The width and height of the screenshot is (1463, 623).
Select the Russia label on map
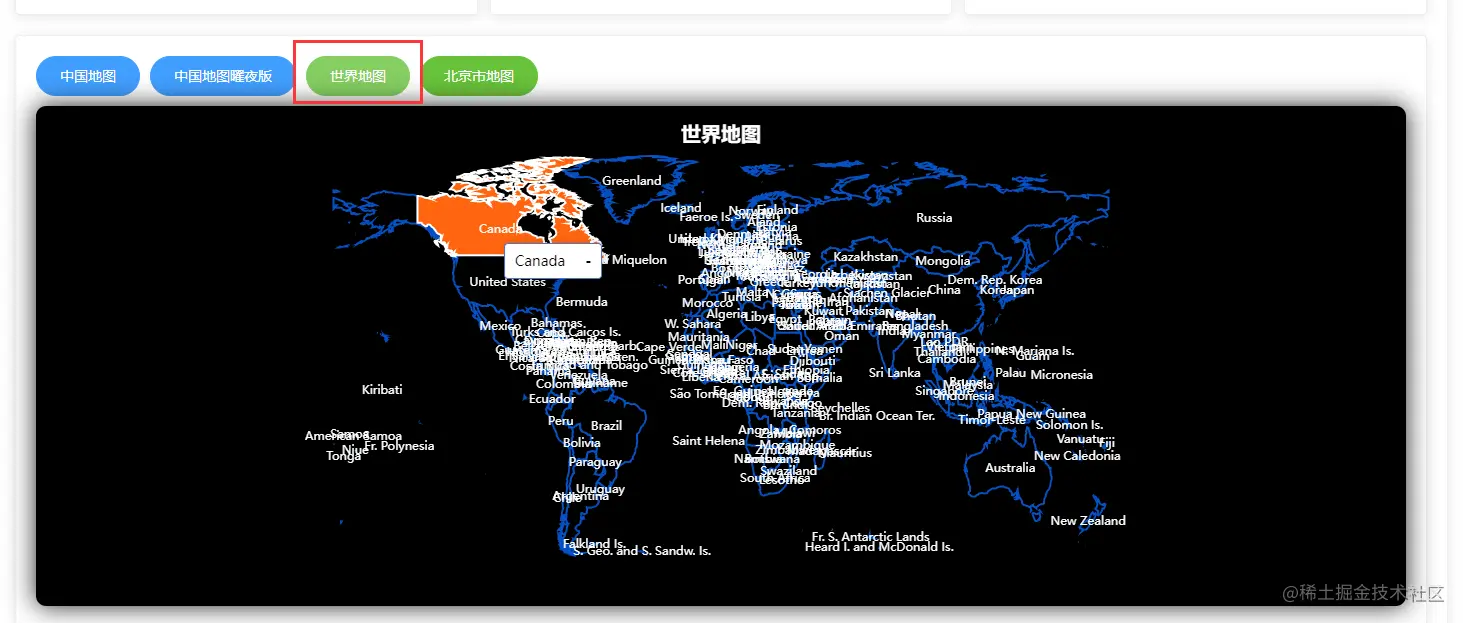click(x=934, y=218)
